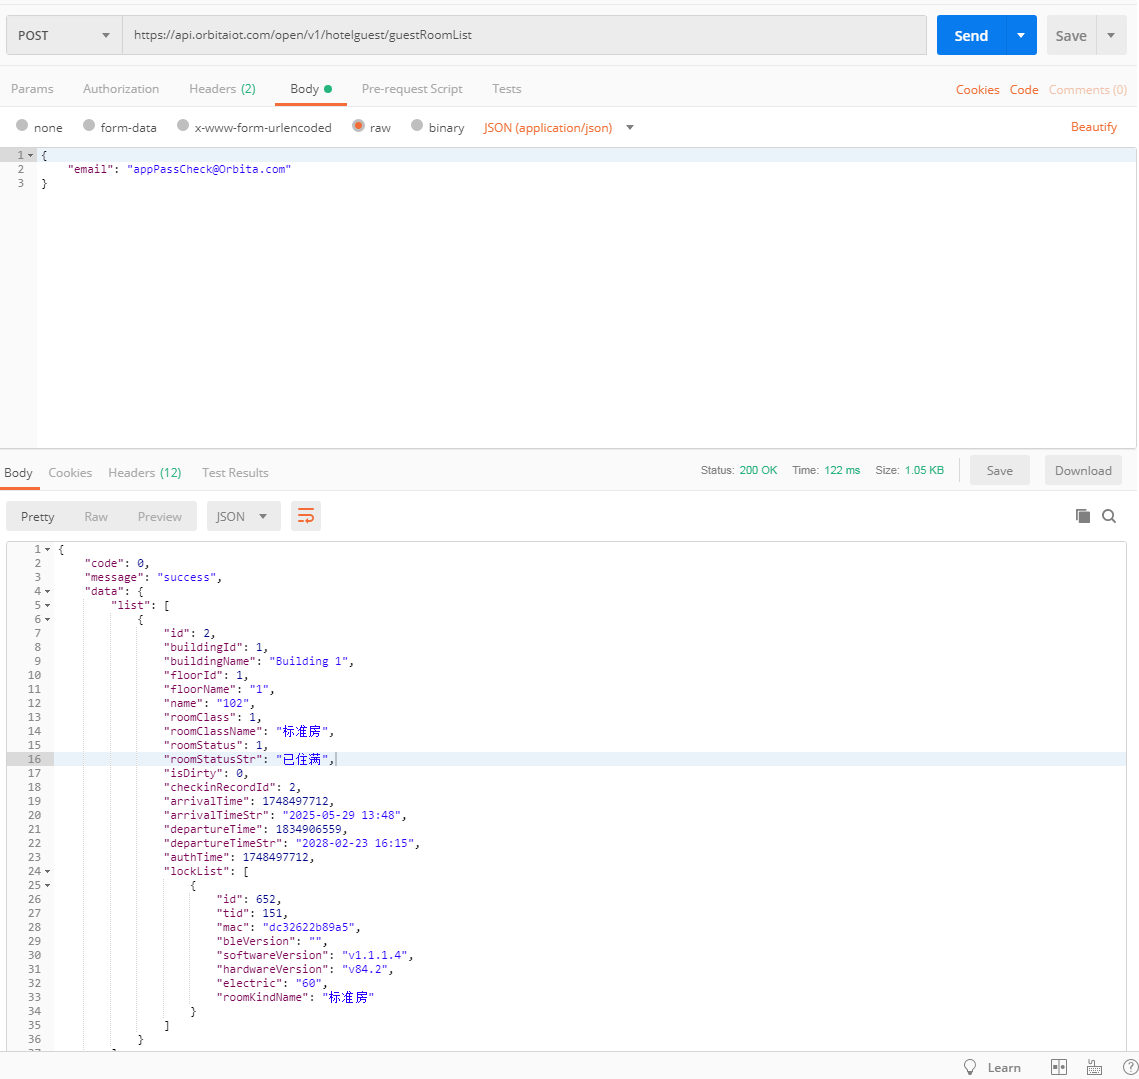Toggle the two-pane layout icon
Screen dimensions: 1139x1079
[1059, 1067]
